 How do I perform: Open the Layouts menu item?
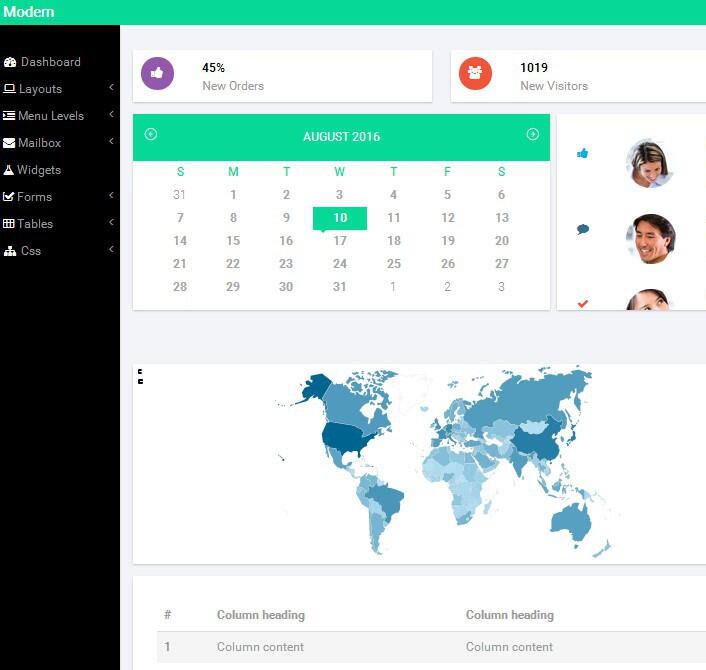pos(60,89)
